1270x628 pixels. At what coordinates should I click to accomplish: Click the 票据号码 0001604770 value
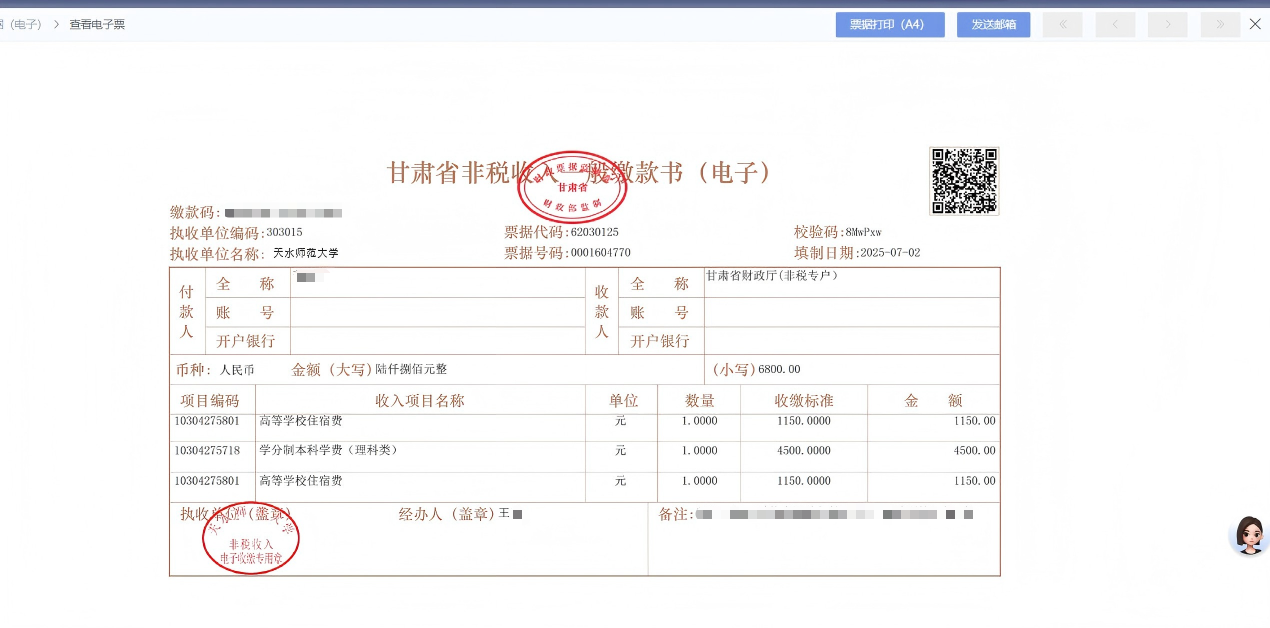(x=600, y=253)
